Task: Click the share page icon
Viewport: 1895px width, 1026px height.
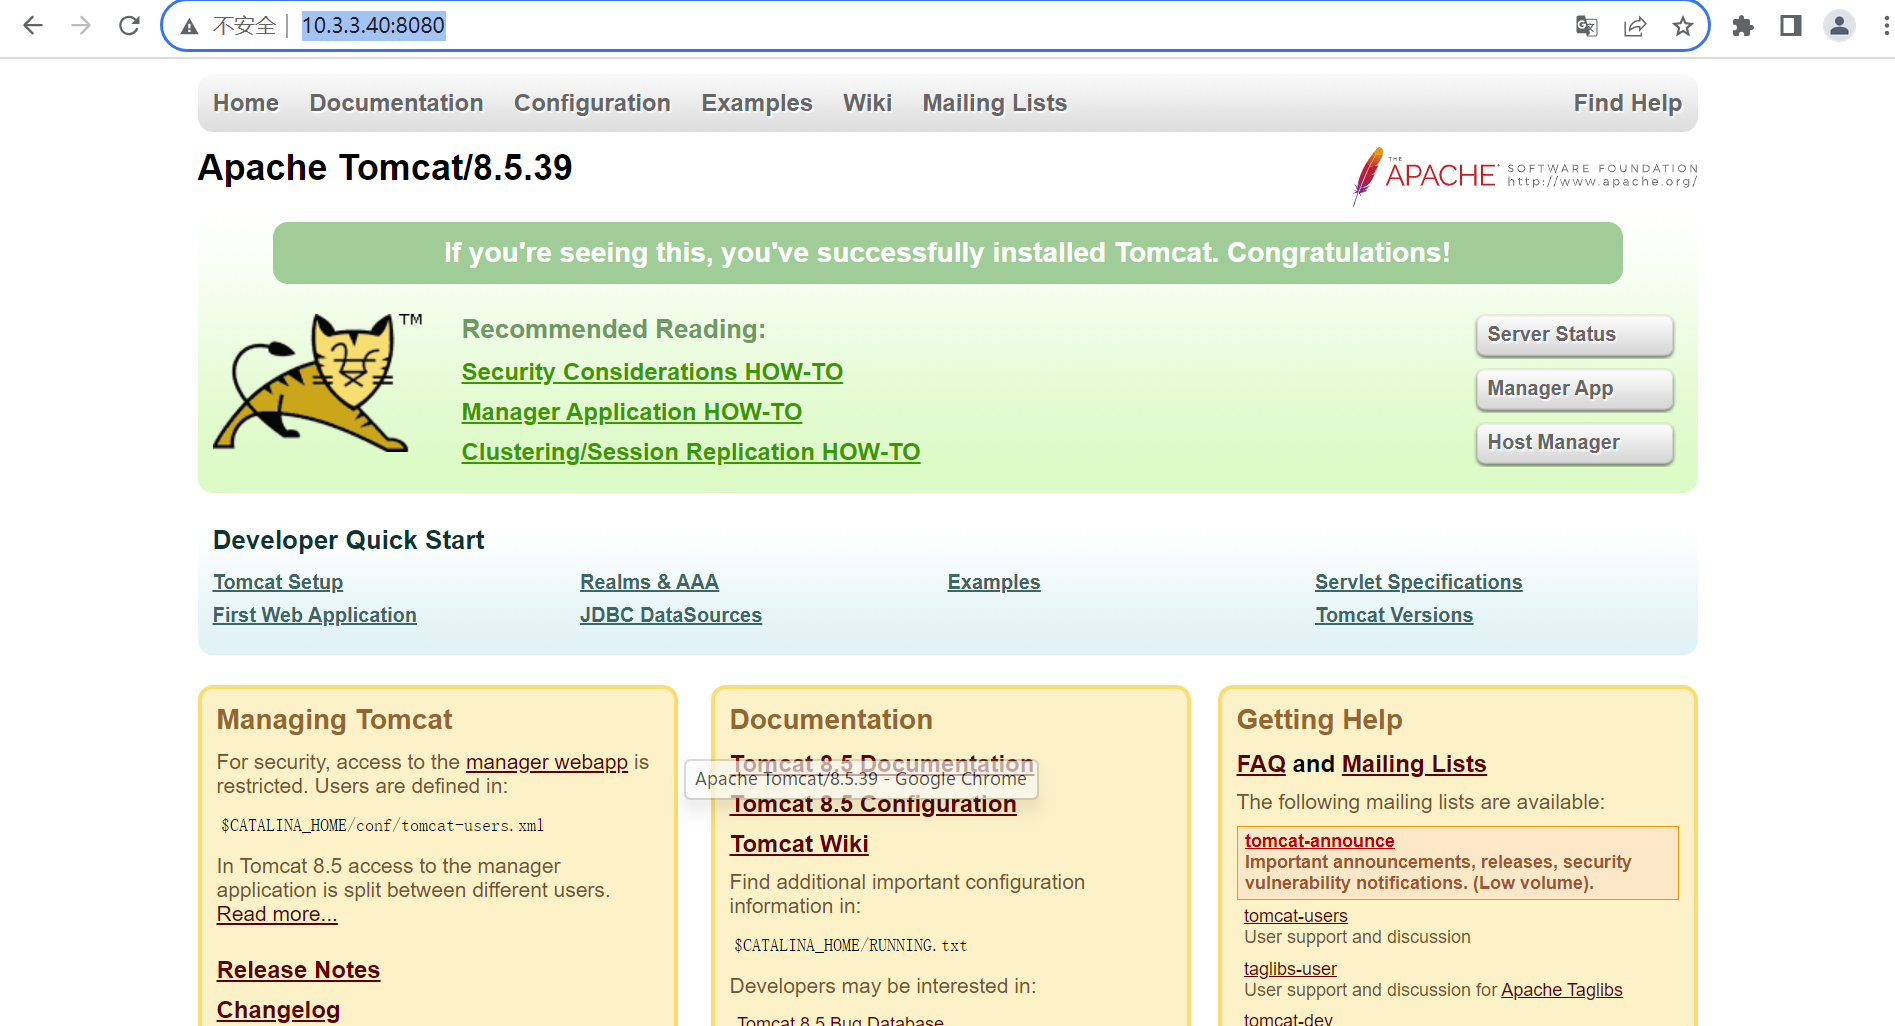Action: [x=1635, y=26]
